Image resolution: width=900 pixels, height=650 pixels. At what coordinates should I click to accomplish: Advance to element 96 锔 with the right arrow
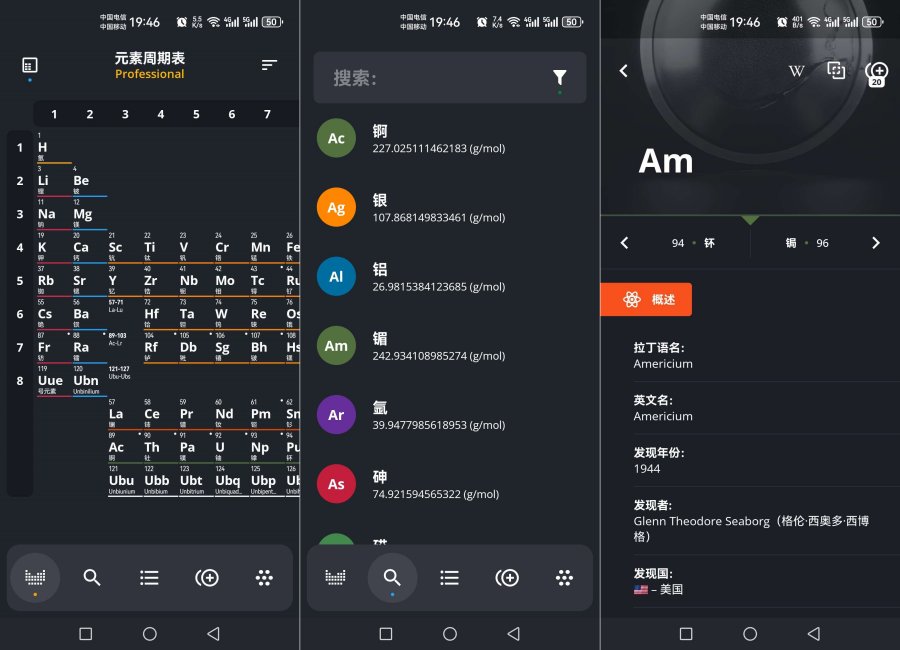pos(876,242)
